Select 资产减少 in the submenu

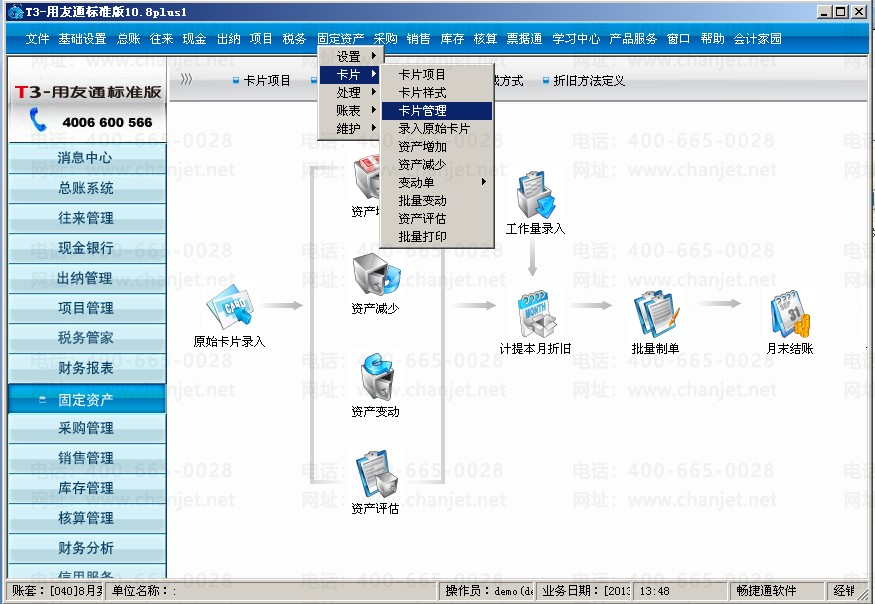[x=436, y=164]
